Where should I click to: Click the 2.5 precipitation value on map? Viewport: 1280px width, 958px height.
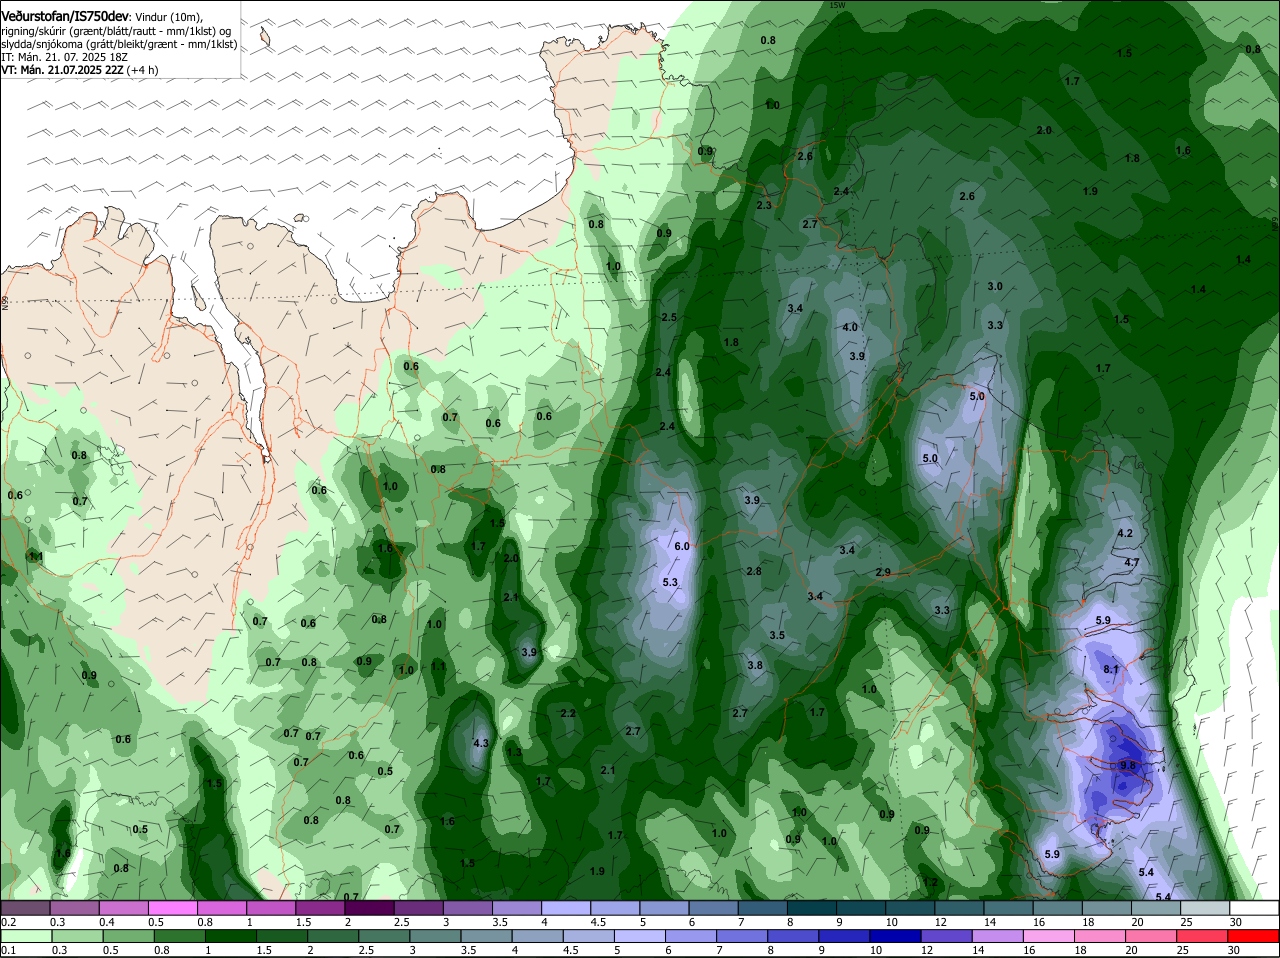669,317
